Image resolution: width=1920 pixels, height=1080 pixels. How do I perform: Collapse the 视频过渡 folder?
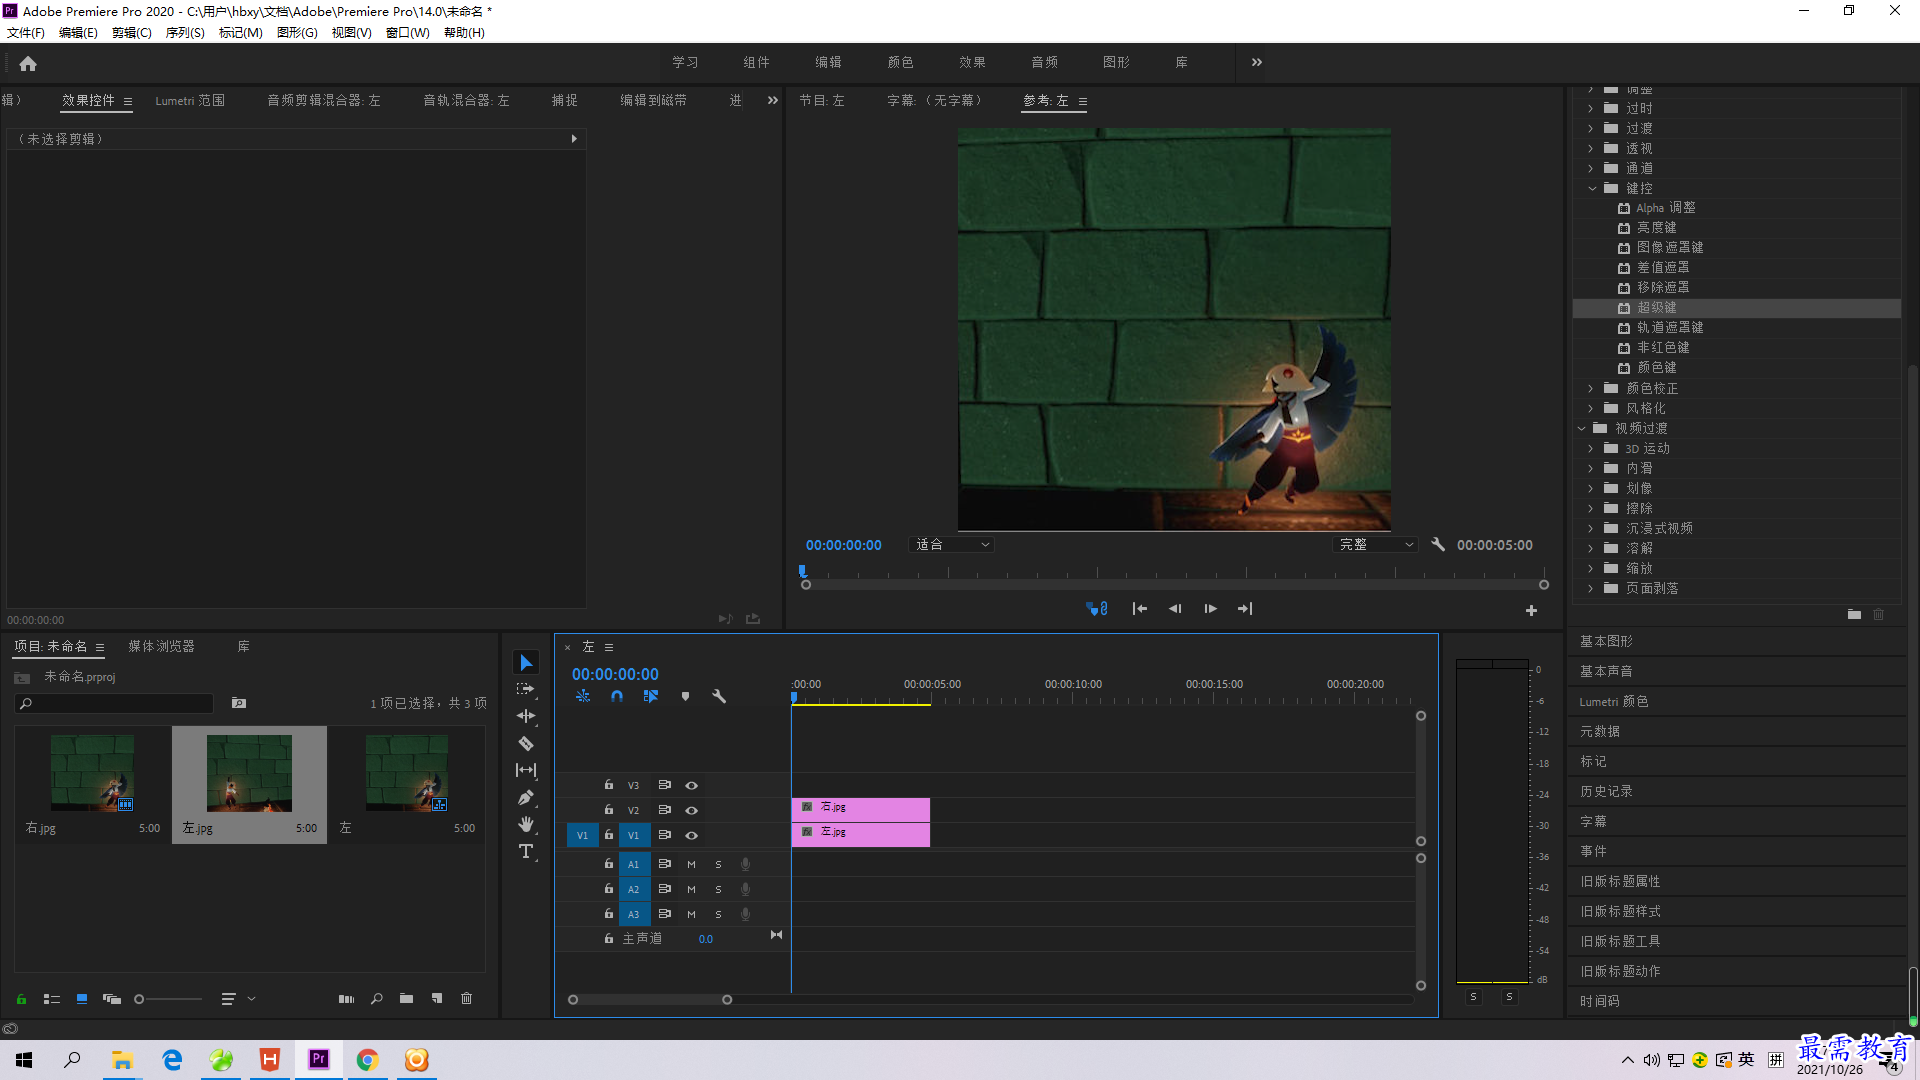[1582, 428]
